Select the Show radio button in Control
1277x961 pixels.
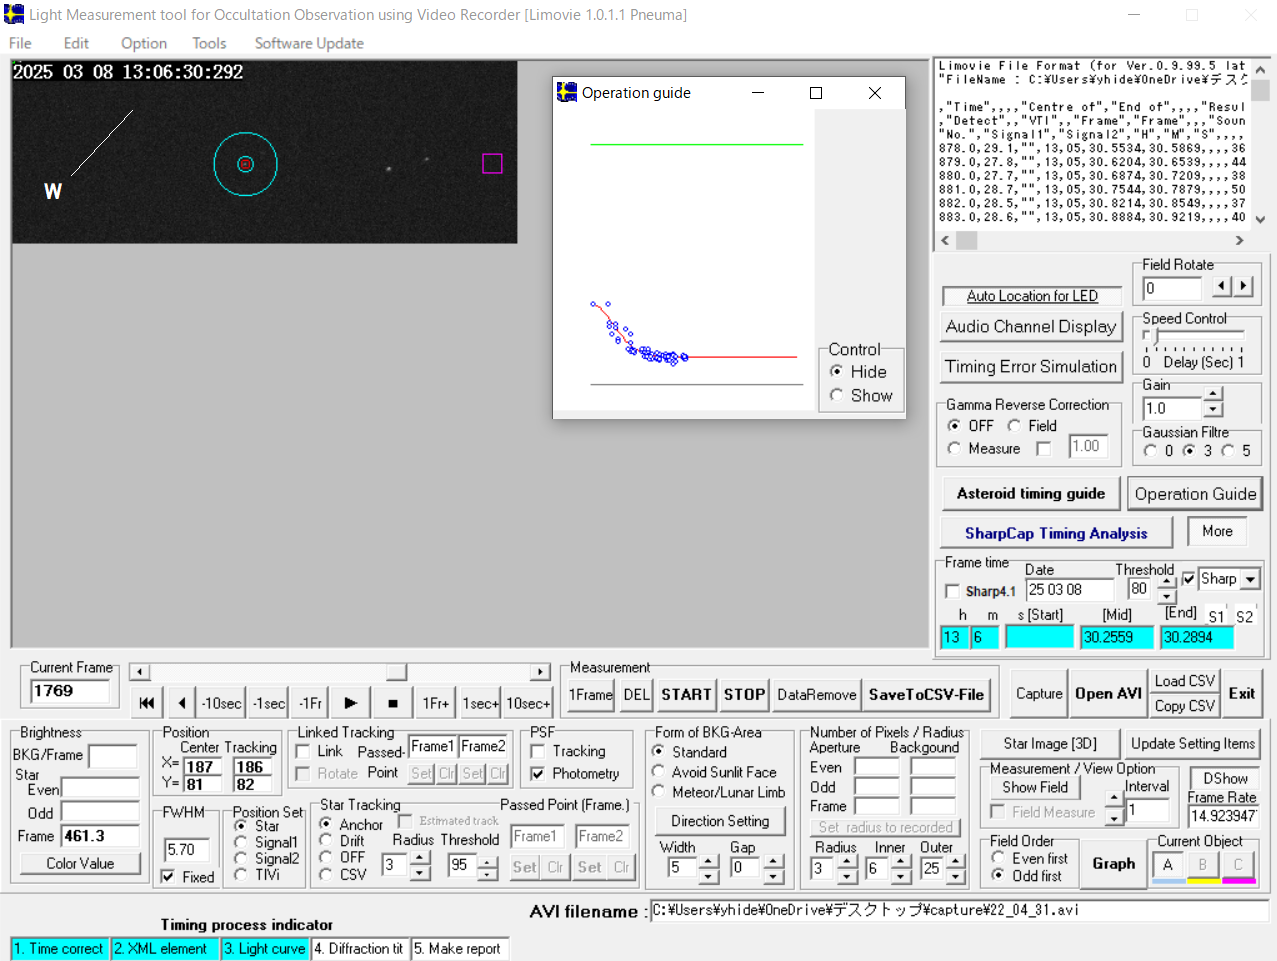coord(837,396)
